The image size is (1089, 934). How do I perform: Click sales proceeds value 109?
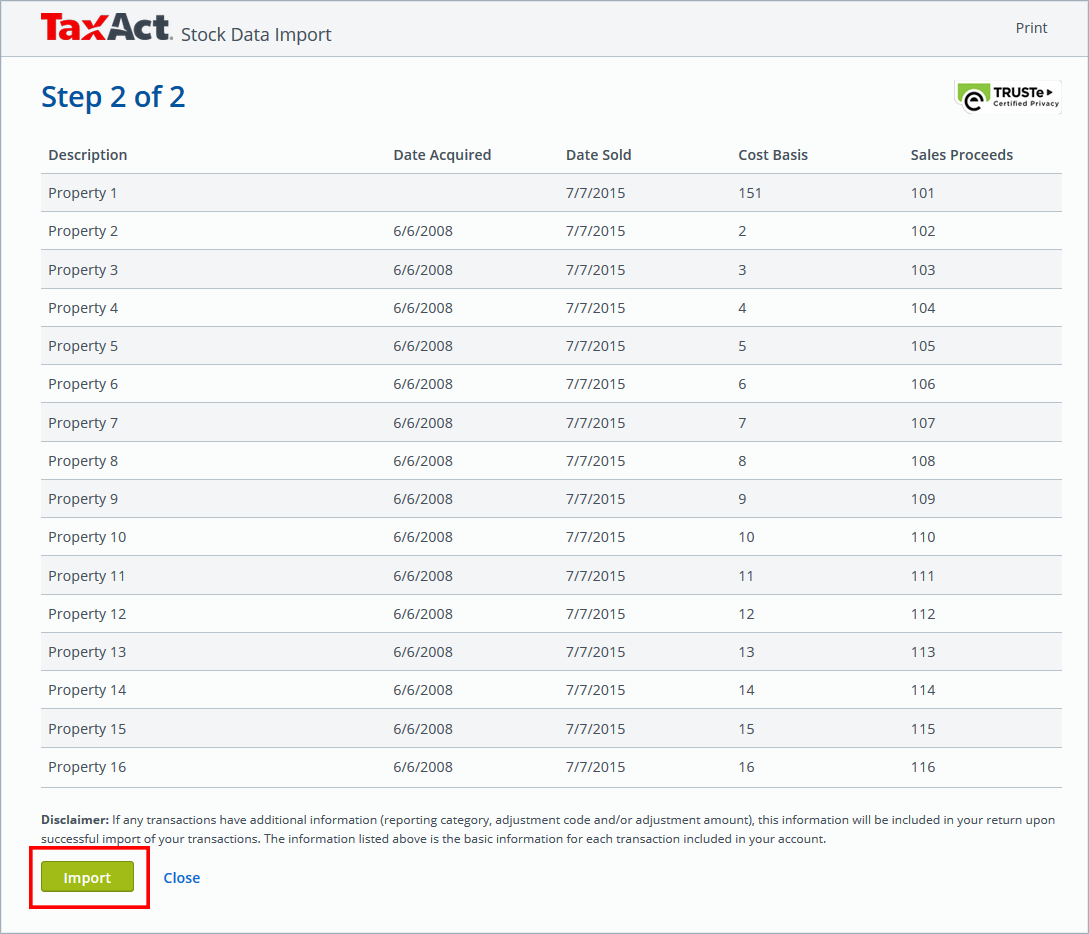tap(922, 500)
